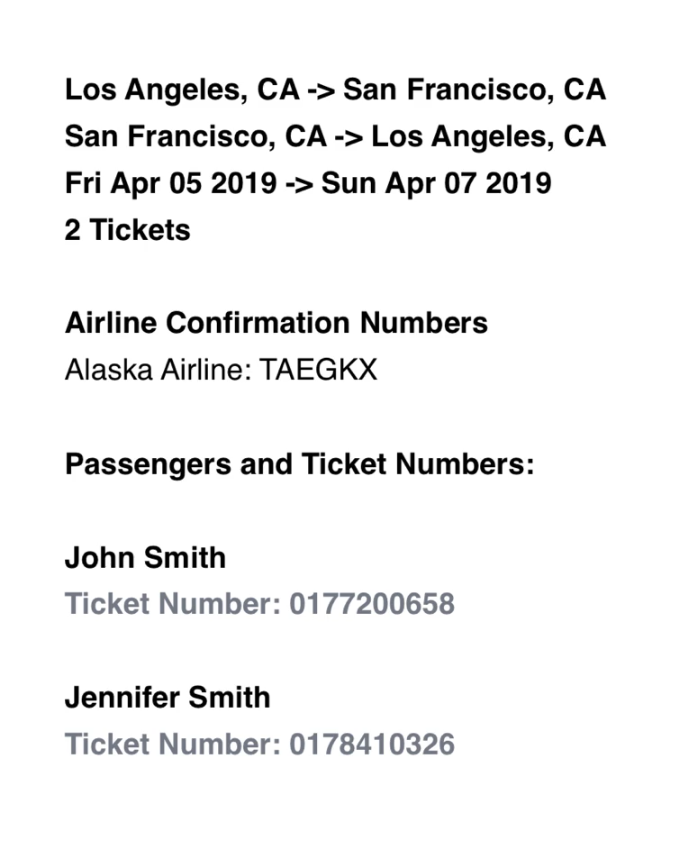Click the Airline Confirmation Numbers heading
The width and height of the screenshot is (678, 846).
(x=276, y=323)
